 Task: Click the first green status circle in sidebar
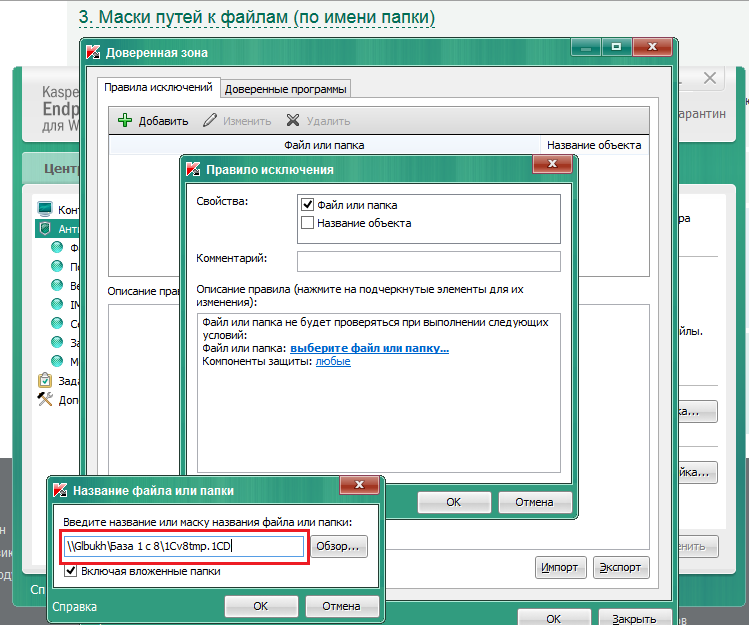point(57,247)
